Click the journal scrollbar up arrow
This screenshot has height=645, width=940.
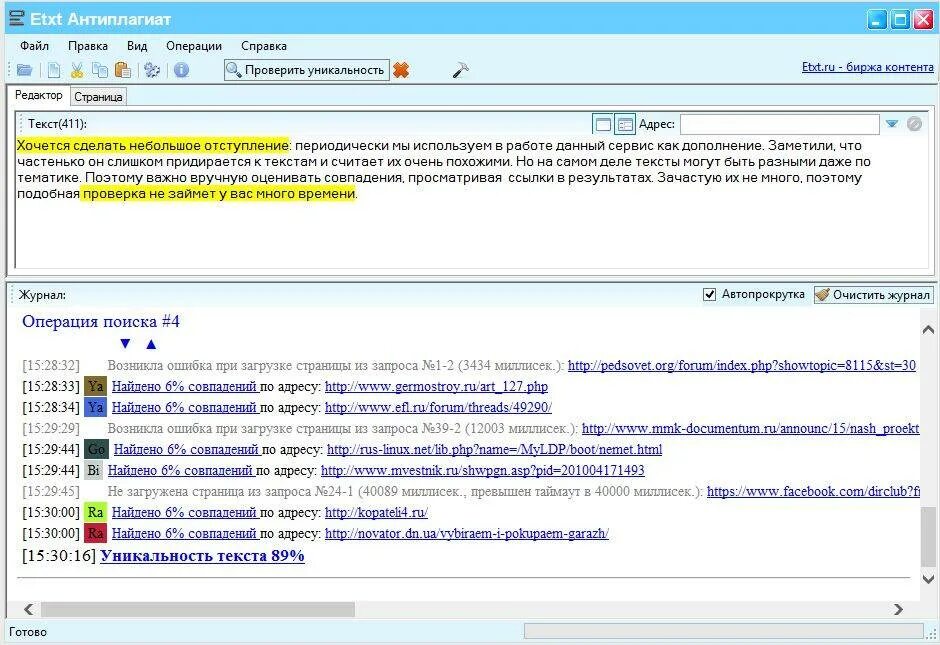[928, 329]
